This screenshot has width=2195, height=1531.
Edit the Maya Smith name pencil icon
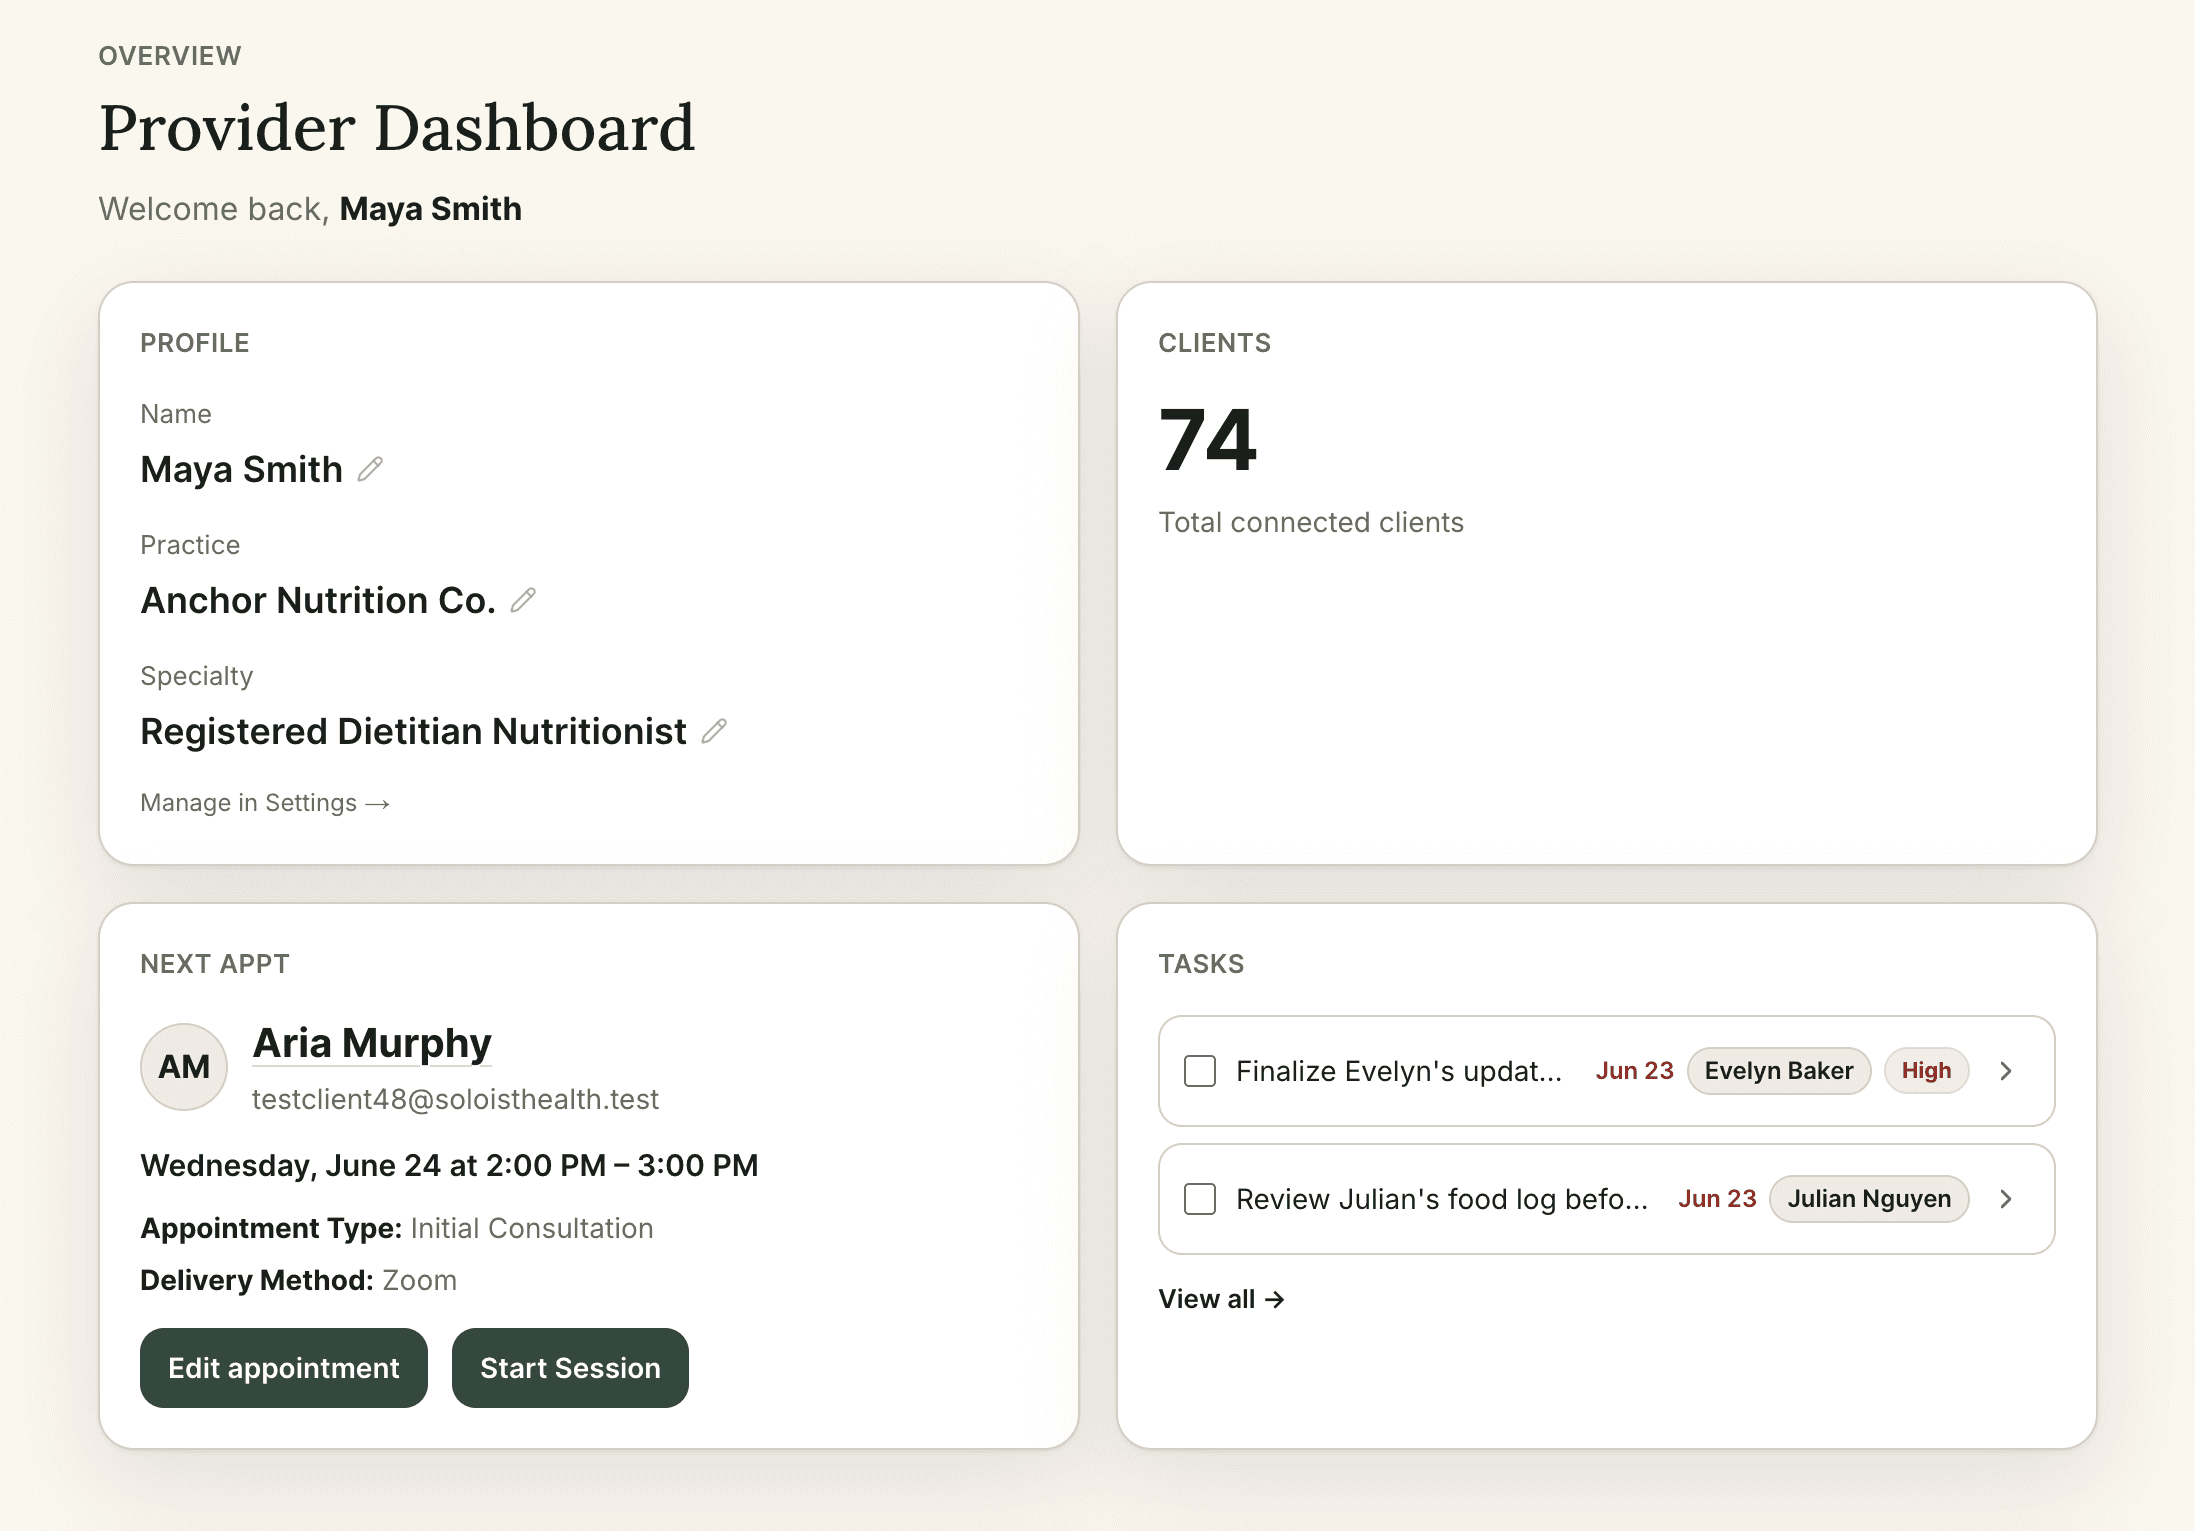point(370,469)
